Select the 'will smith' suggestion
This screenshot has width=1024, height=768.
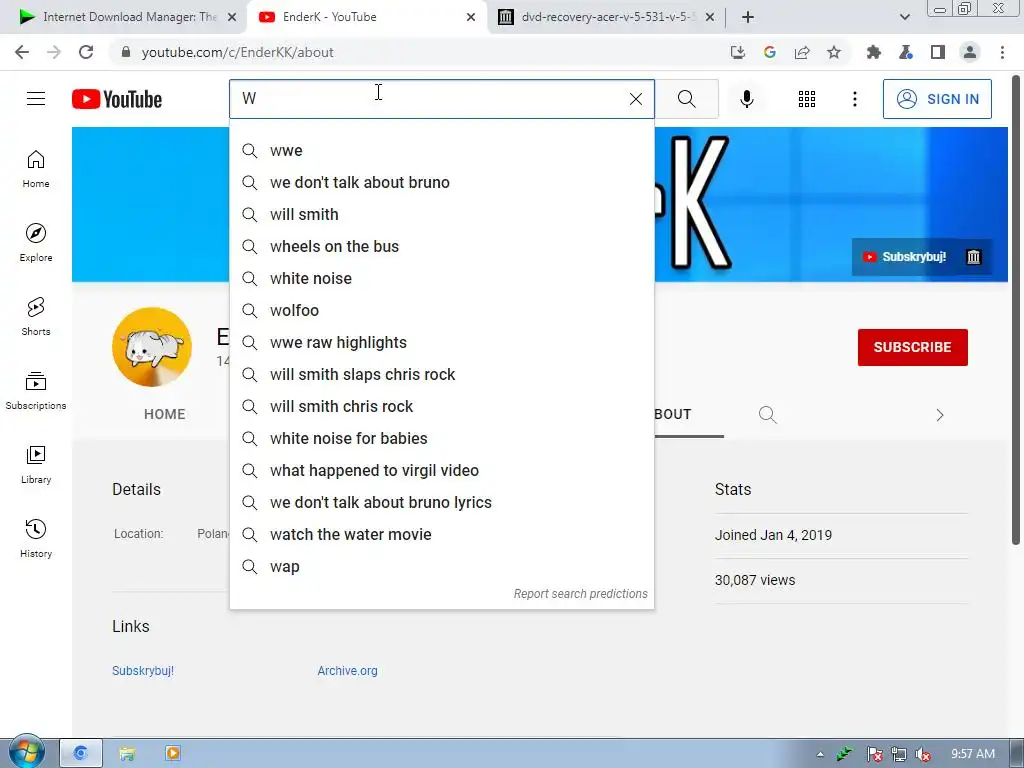point(441,214)
